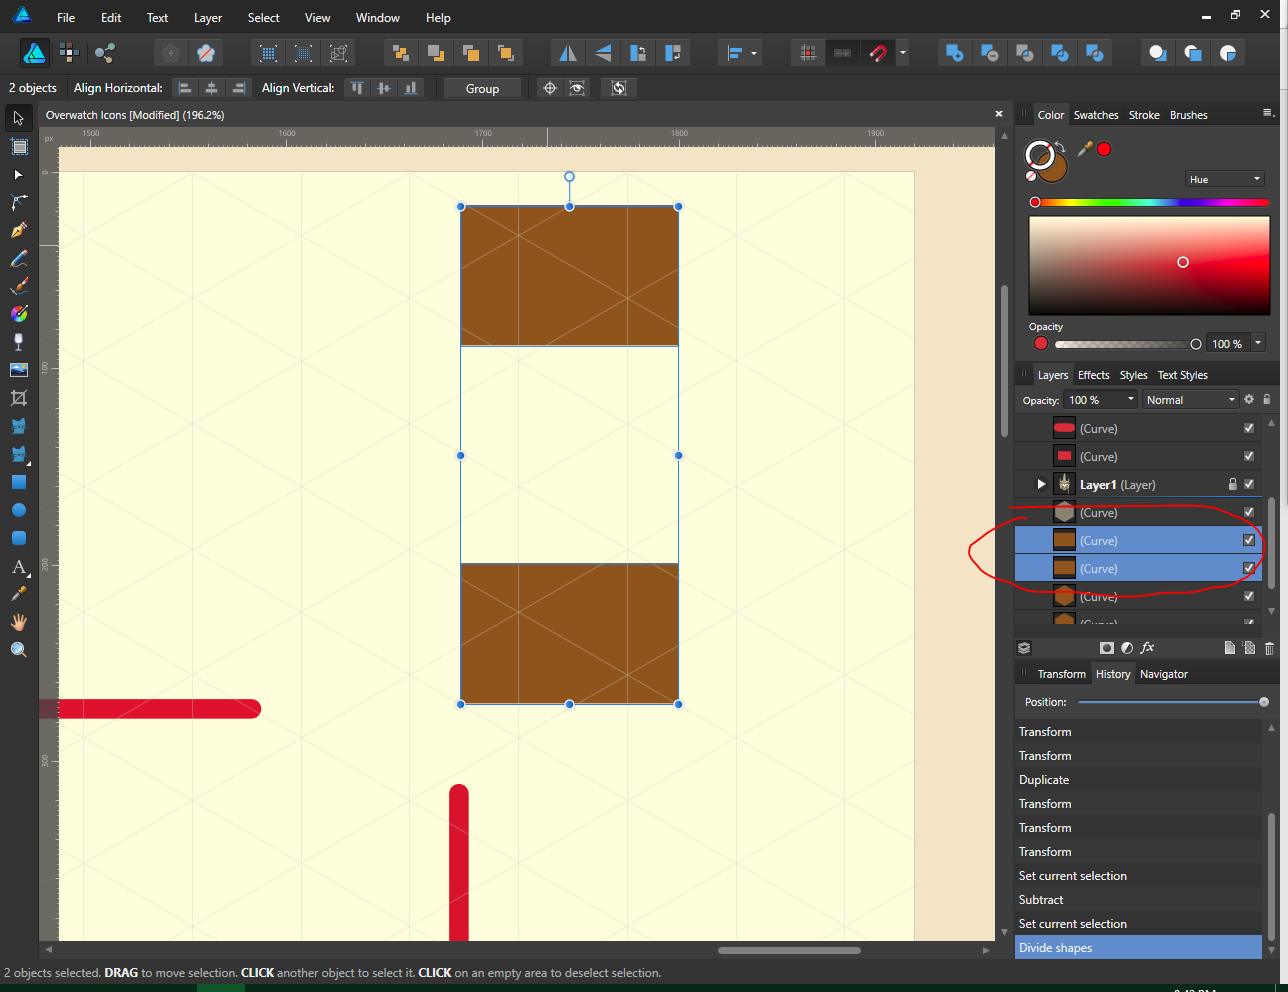The height and width of the screenshot is (992, 1288).
Task: Toggle visibility of grey hexagon Curve layer
Action: [x=1249, y=512]
